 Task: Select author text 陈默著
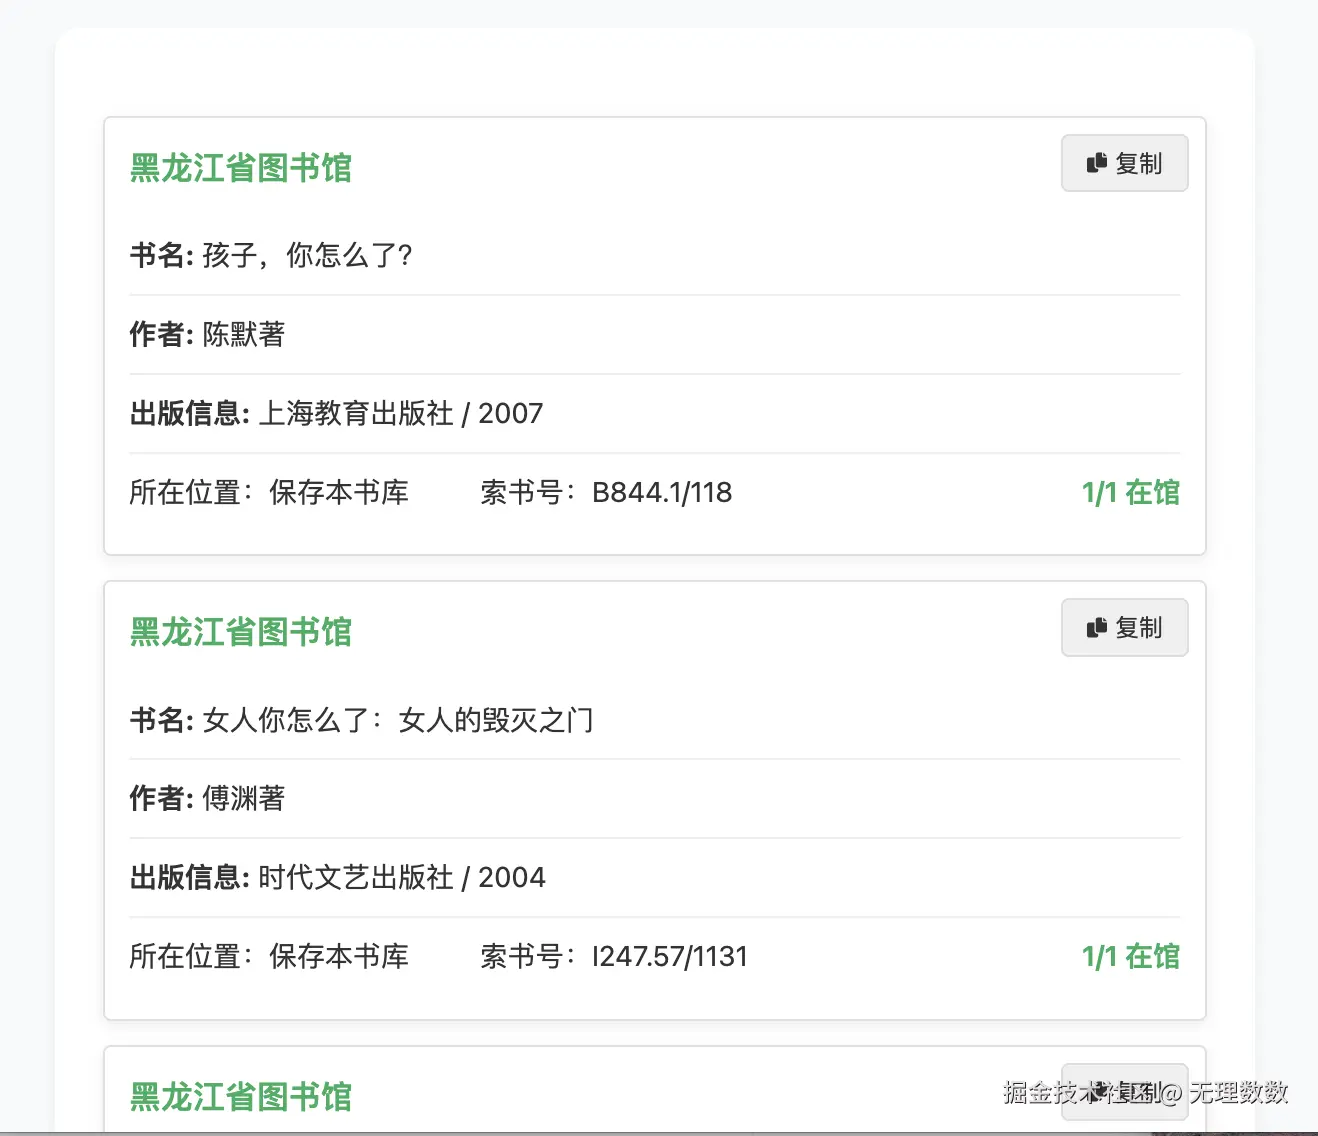point(244,334)
